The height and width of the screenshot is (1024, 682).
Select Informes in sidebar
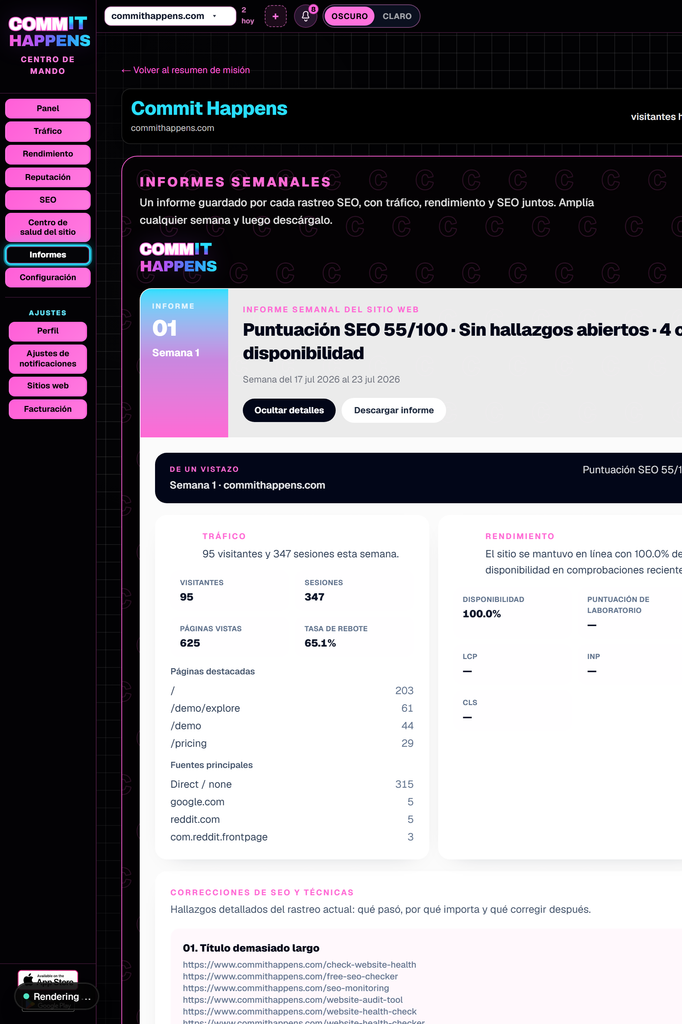click(48, 255)
